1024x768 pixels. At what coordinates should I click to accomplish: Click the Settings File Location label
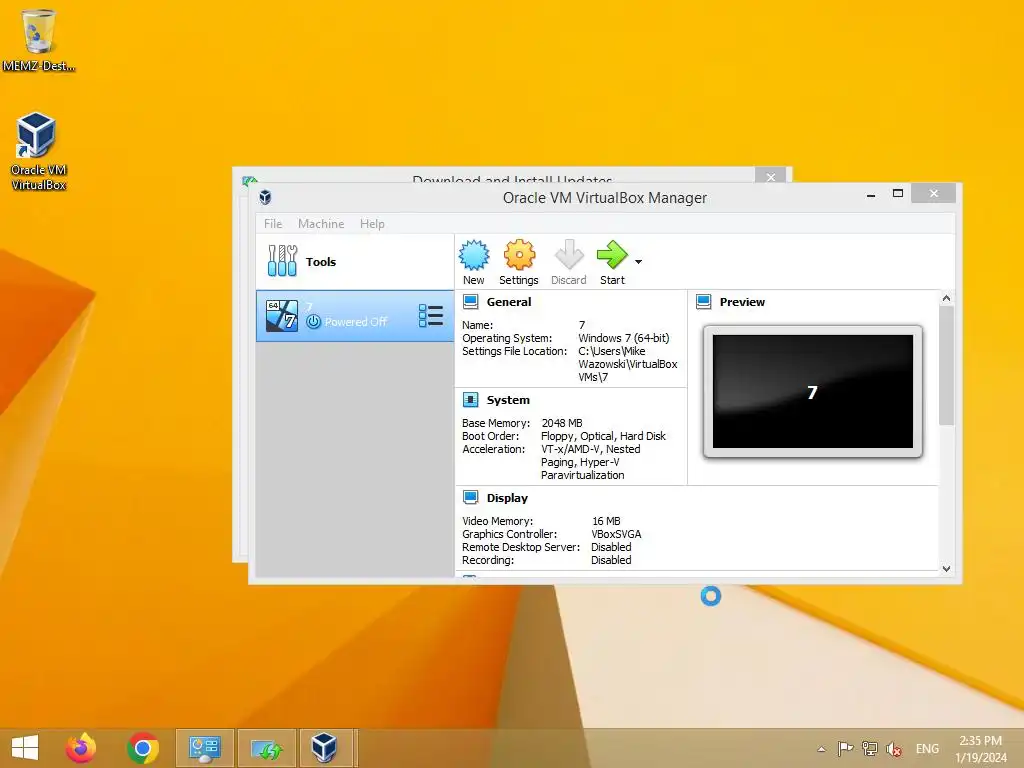coord(515,351)
